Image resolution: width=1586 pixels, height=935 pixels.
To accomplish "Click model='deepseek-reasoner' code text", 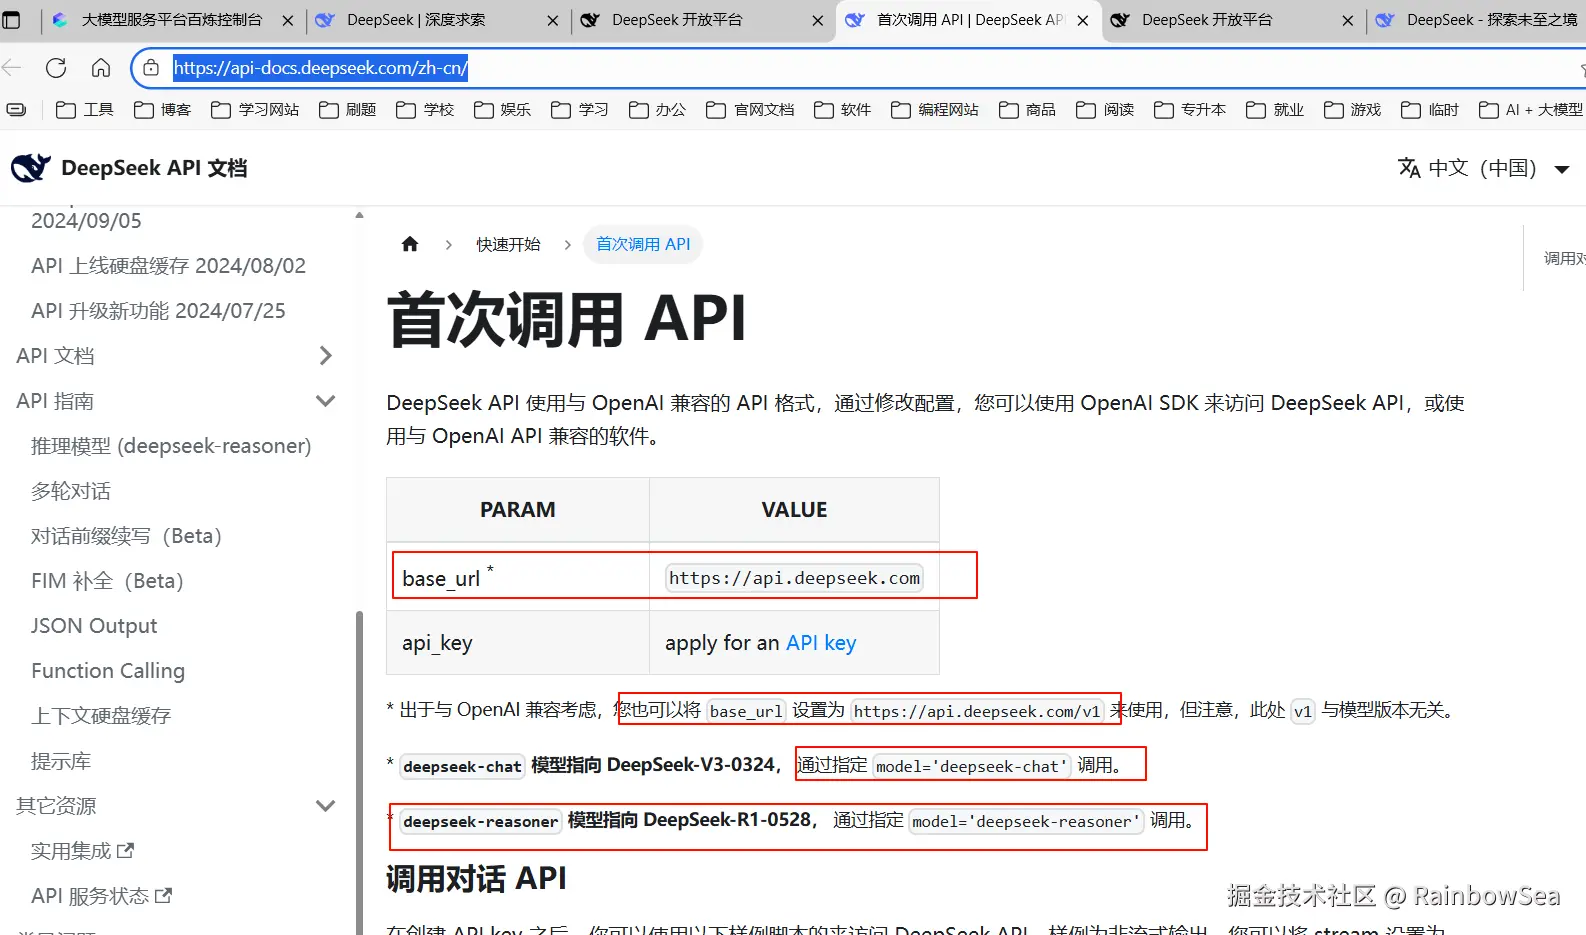I will [x=1026, y=822].
